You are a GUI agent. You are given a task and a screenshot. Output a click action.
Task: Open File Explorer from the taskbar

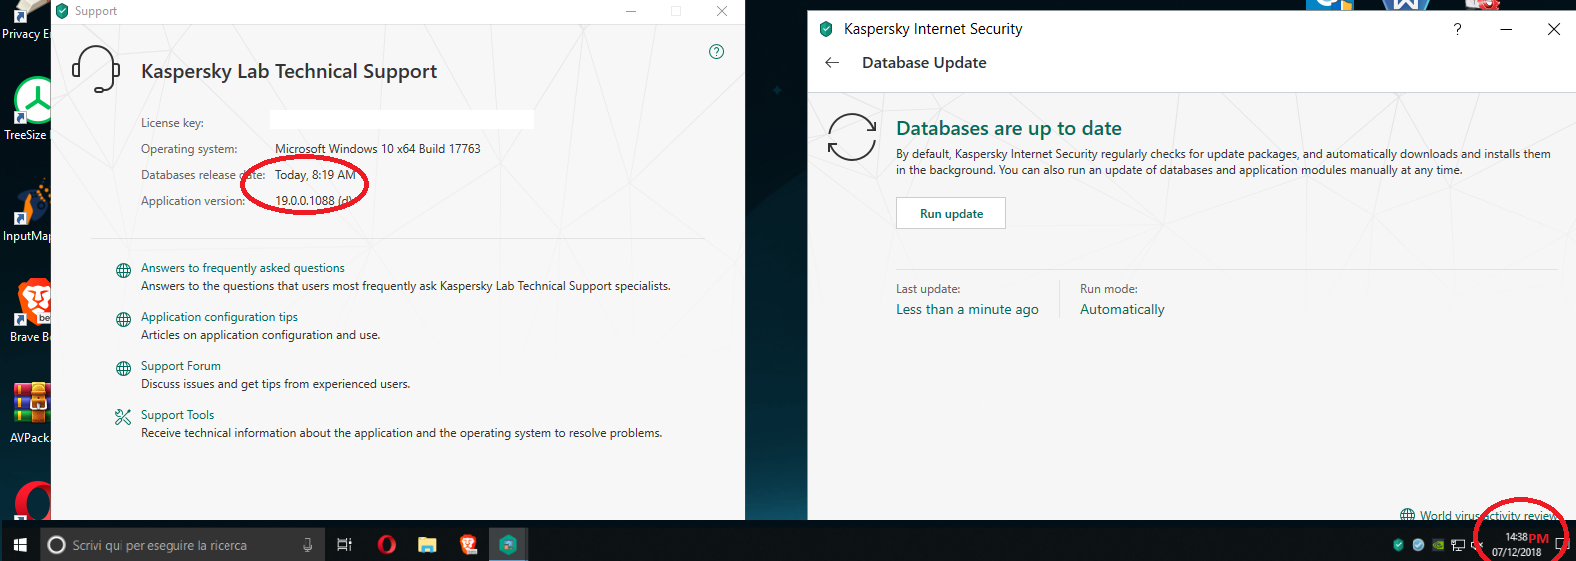tap(427, 545)
